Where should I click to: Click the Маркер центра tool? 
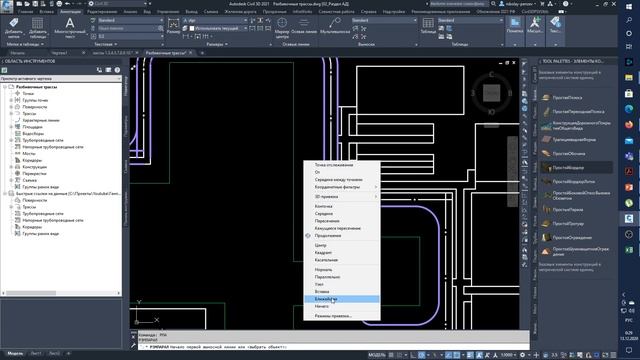click(282, 28)
